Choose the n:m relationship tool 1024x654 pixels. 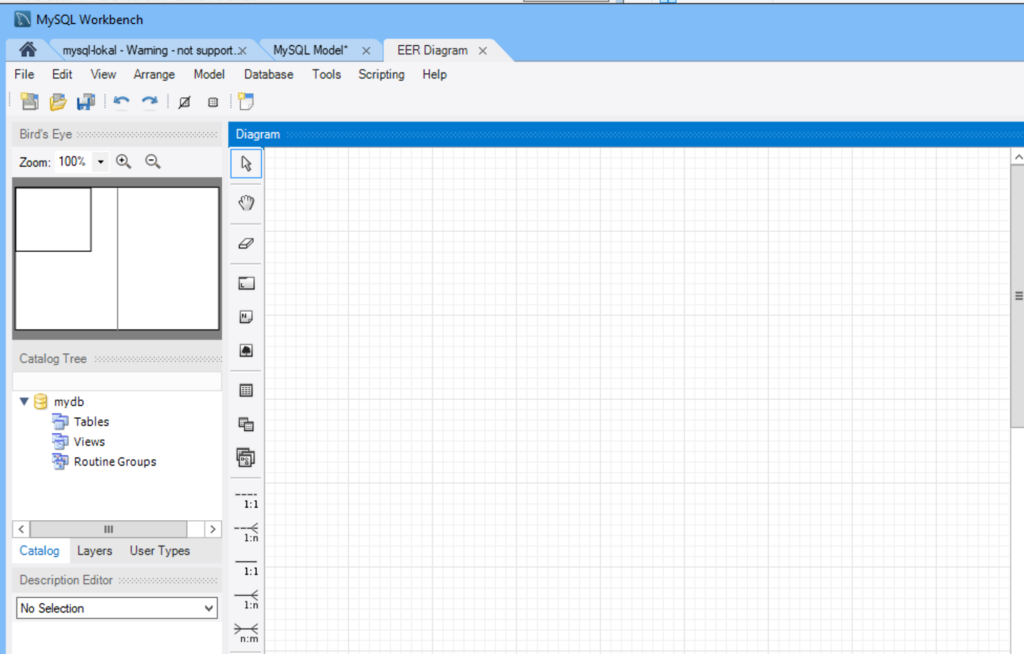(x=247, y=633)
